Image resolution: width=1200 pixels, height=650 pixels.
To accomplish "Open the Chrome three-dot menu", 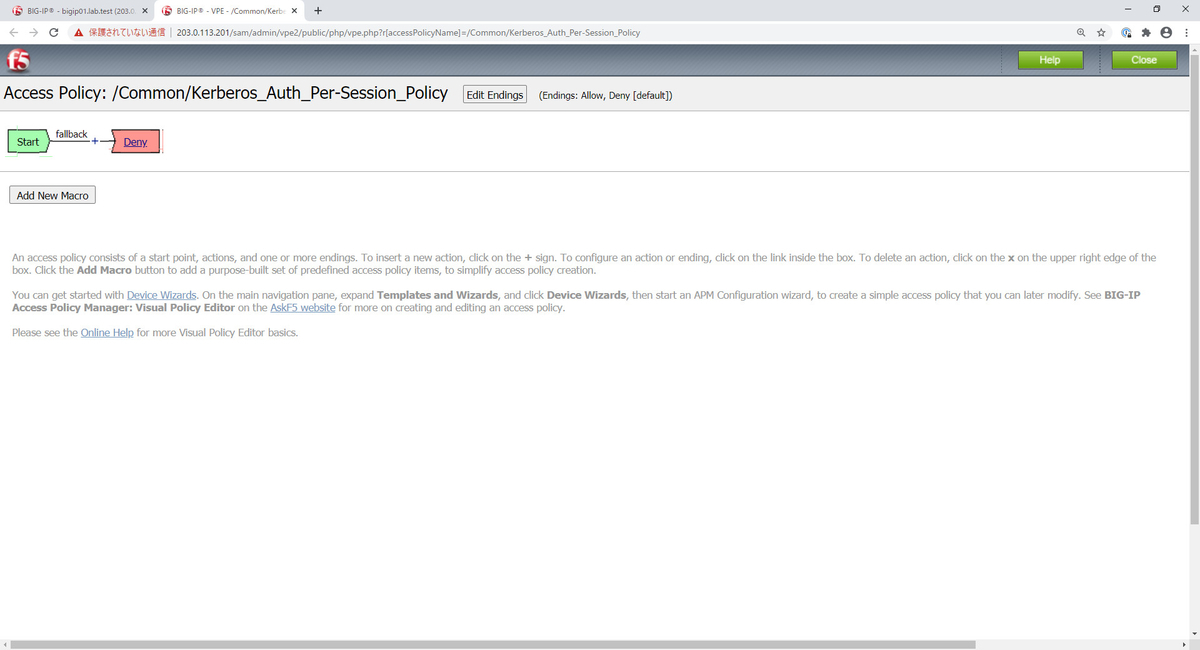I will pyautogui.click(x=1186, y=32).
